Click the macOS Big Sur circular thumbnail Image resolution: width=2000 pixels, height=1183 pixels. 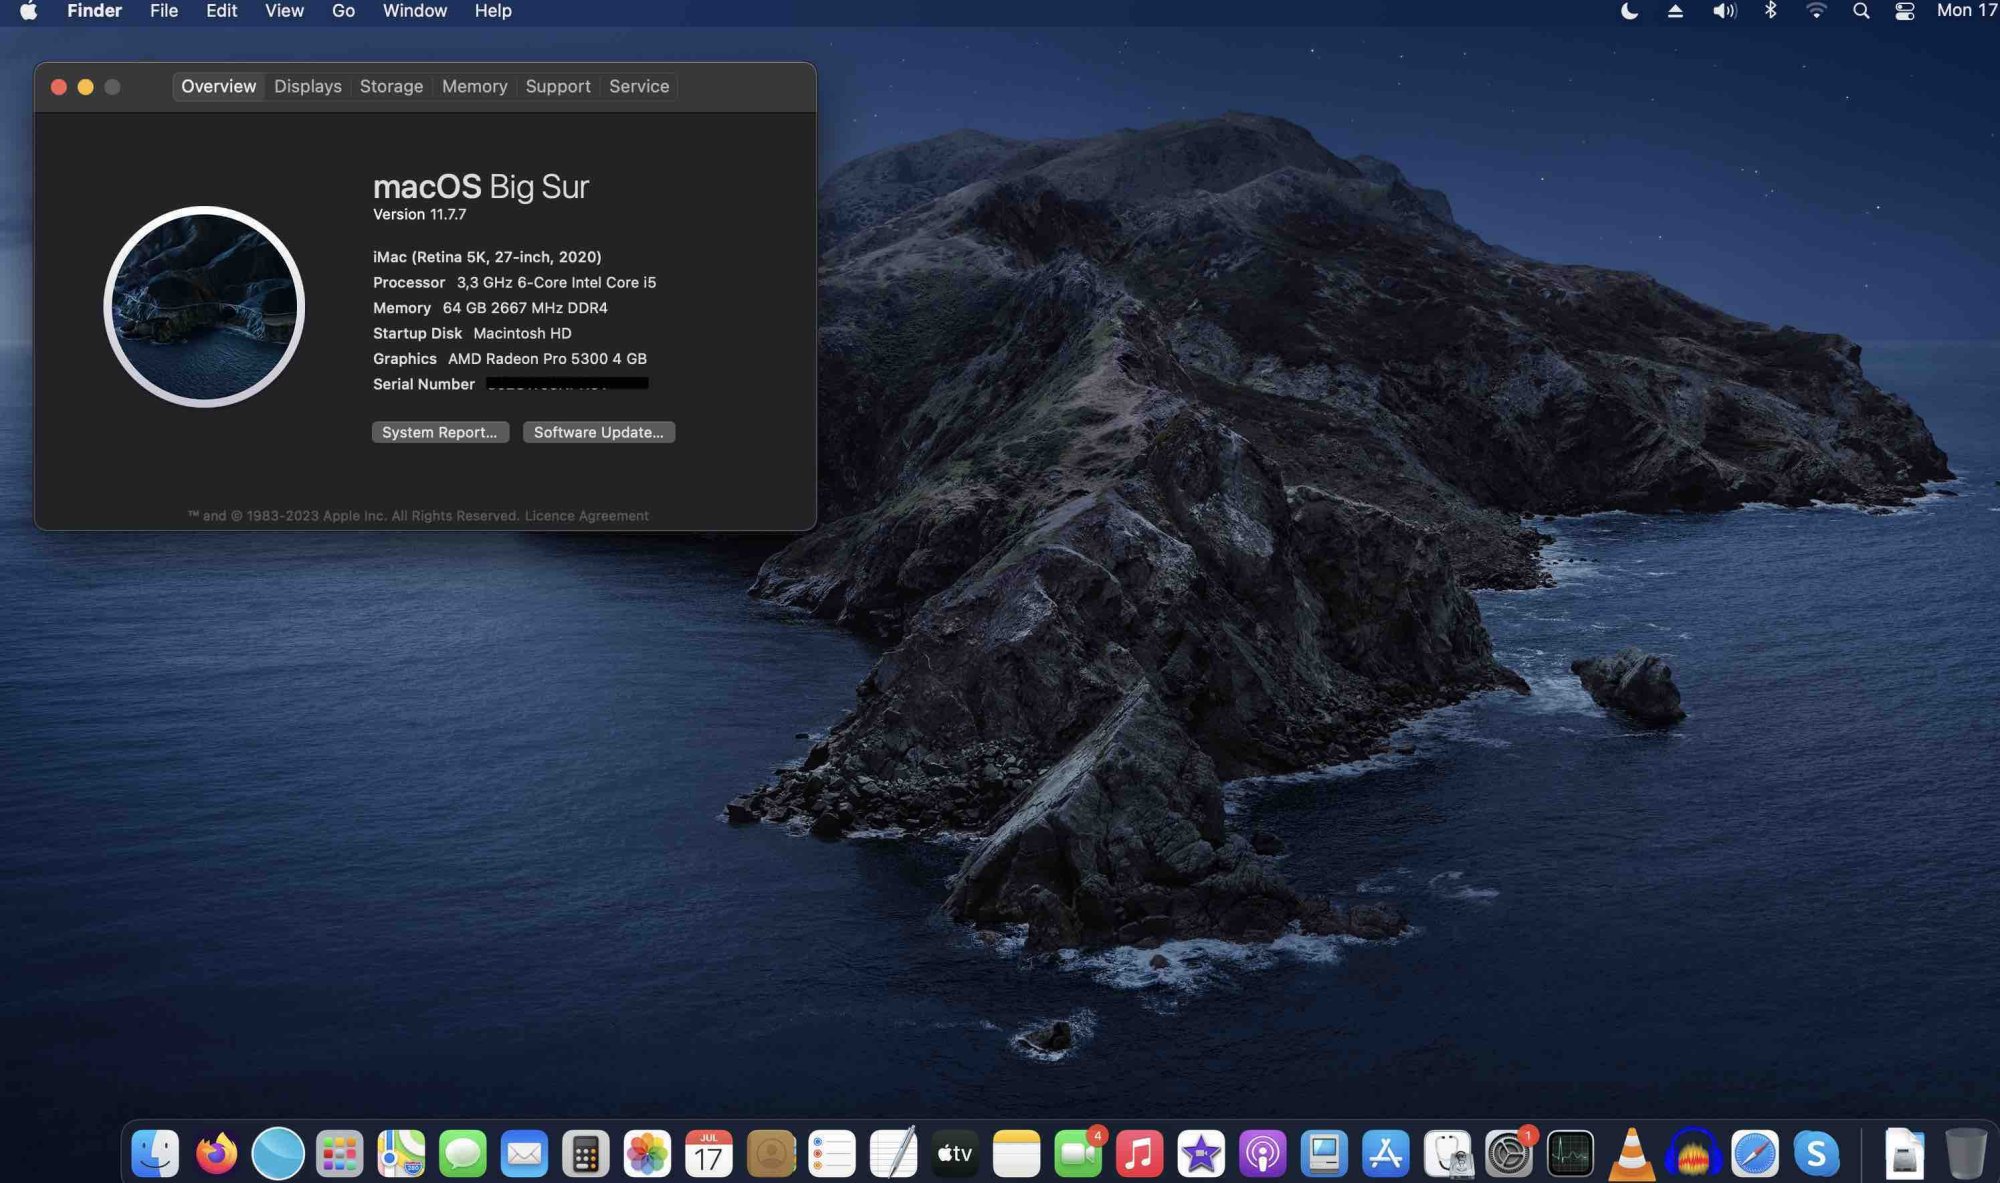click(x=204, y=307)
